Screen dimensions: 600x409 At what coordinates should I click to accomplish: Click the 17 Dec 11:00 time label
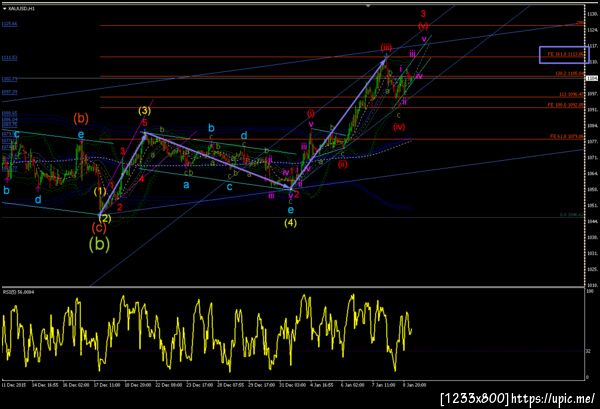pyautogui.click(x=107, y=385)
